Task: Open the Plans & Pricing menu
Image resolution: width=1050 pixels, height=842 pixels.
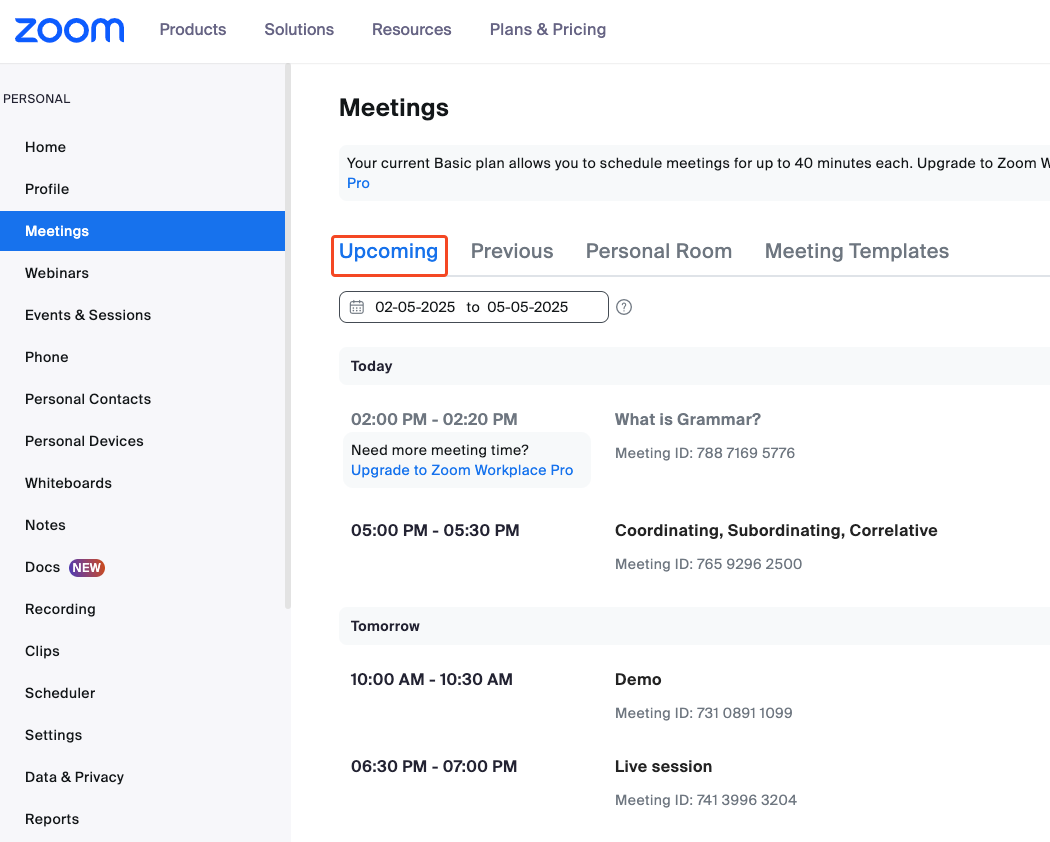Action: point(547,30)
